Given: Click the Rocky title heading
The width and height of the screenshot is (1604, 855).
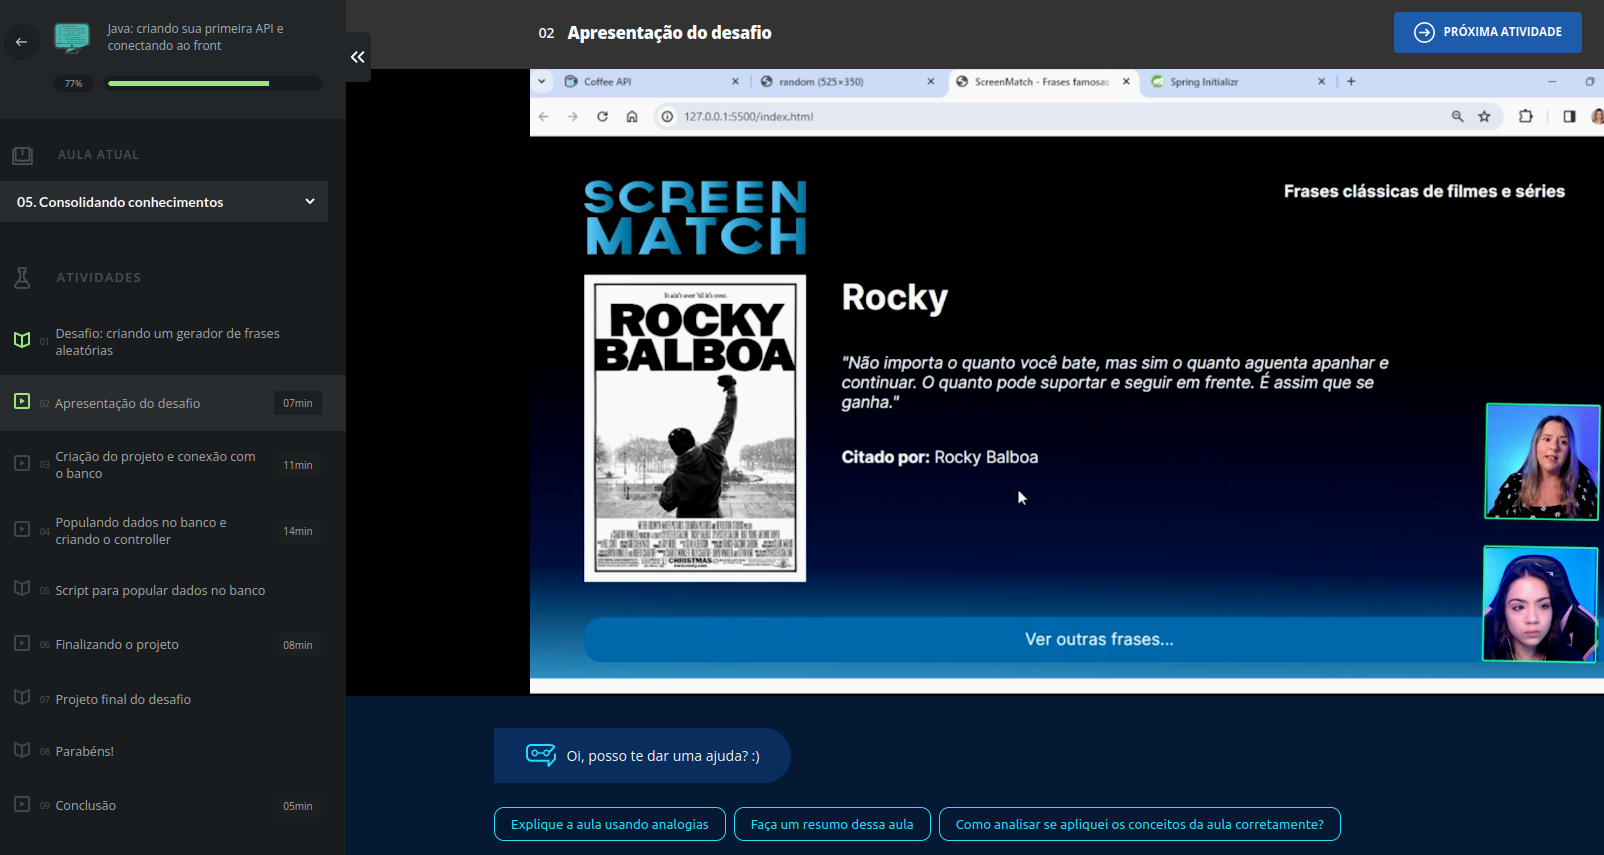Looking at the screenshot, I should click(x=895, y=298).
